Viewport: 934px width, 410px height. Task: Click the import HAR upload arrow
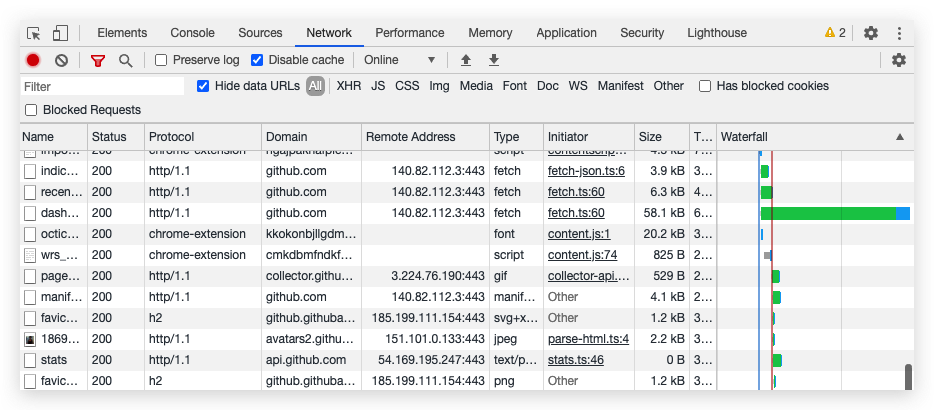(x=466, y=60)
